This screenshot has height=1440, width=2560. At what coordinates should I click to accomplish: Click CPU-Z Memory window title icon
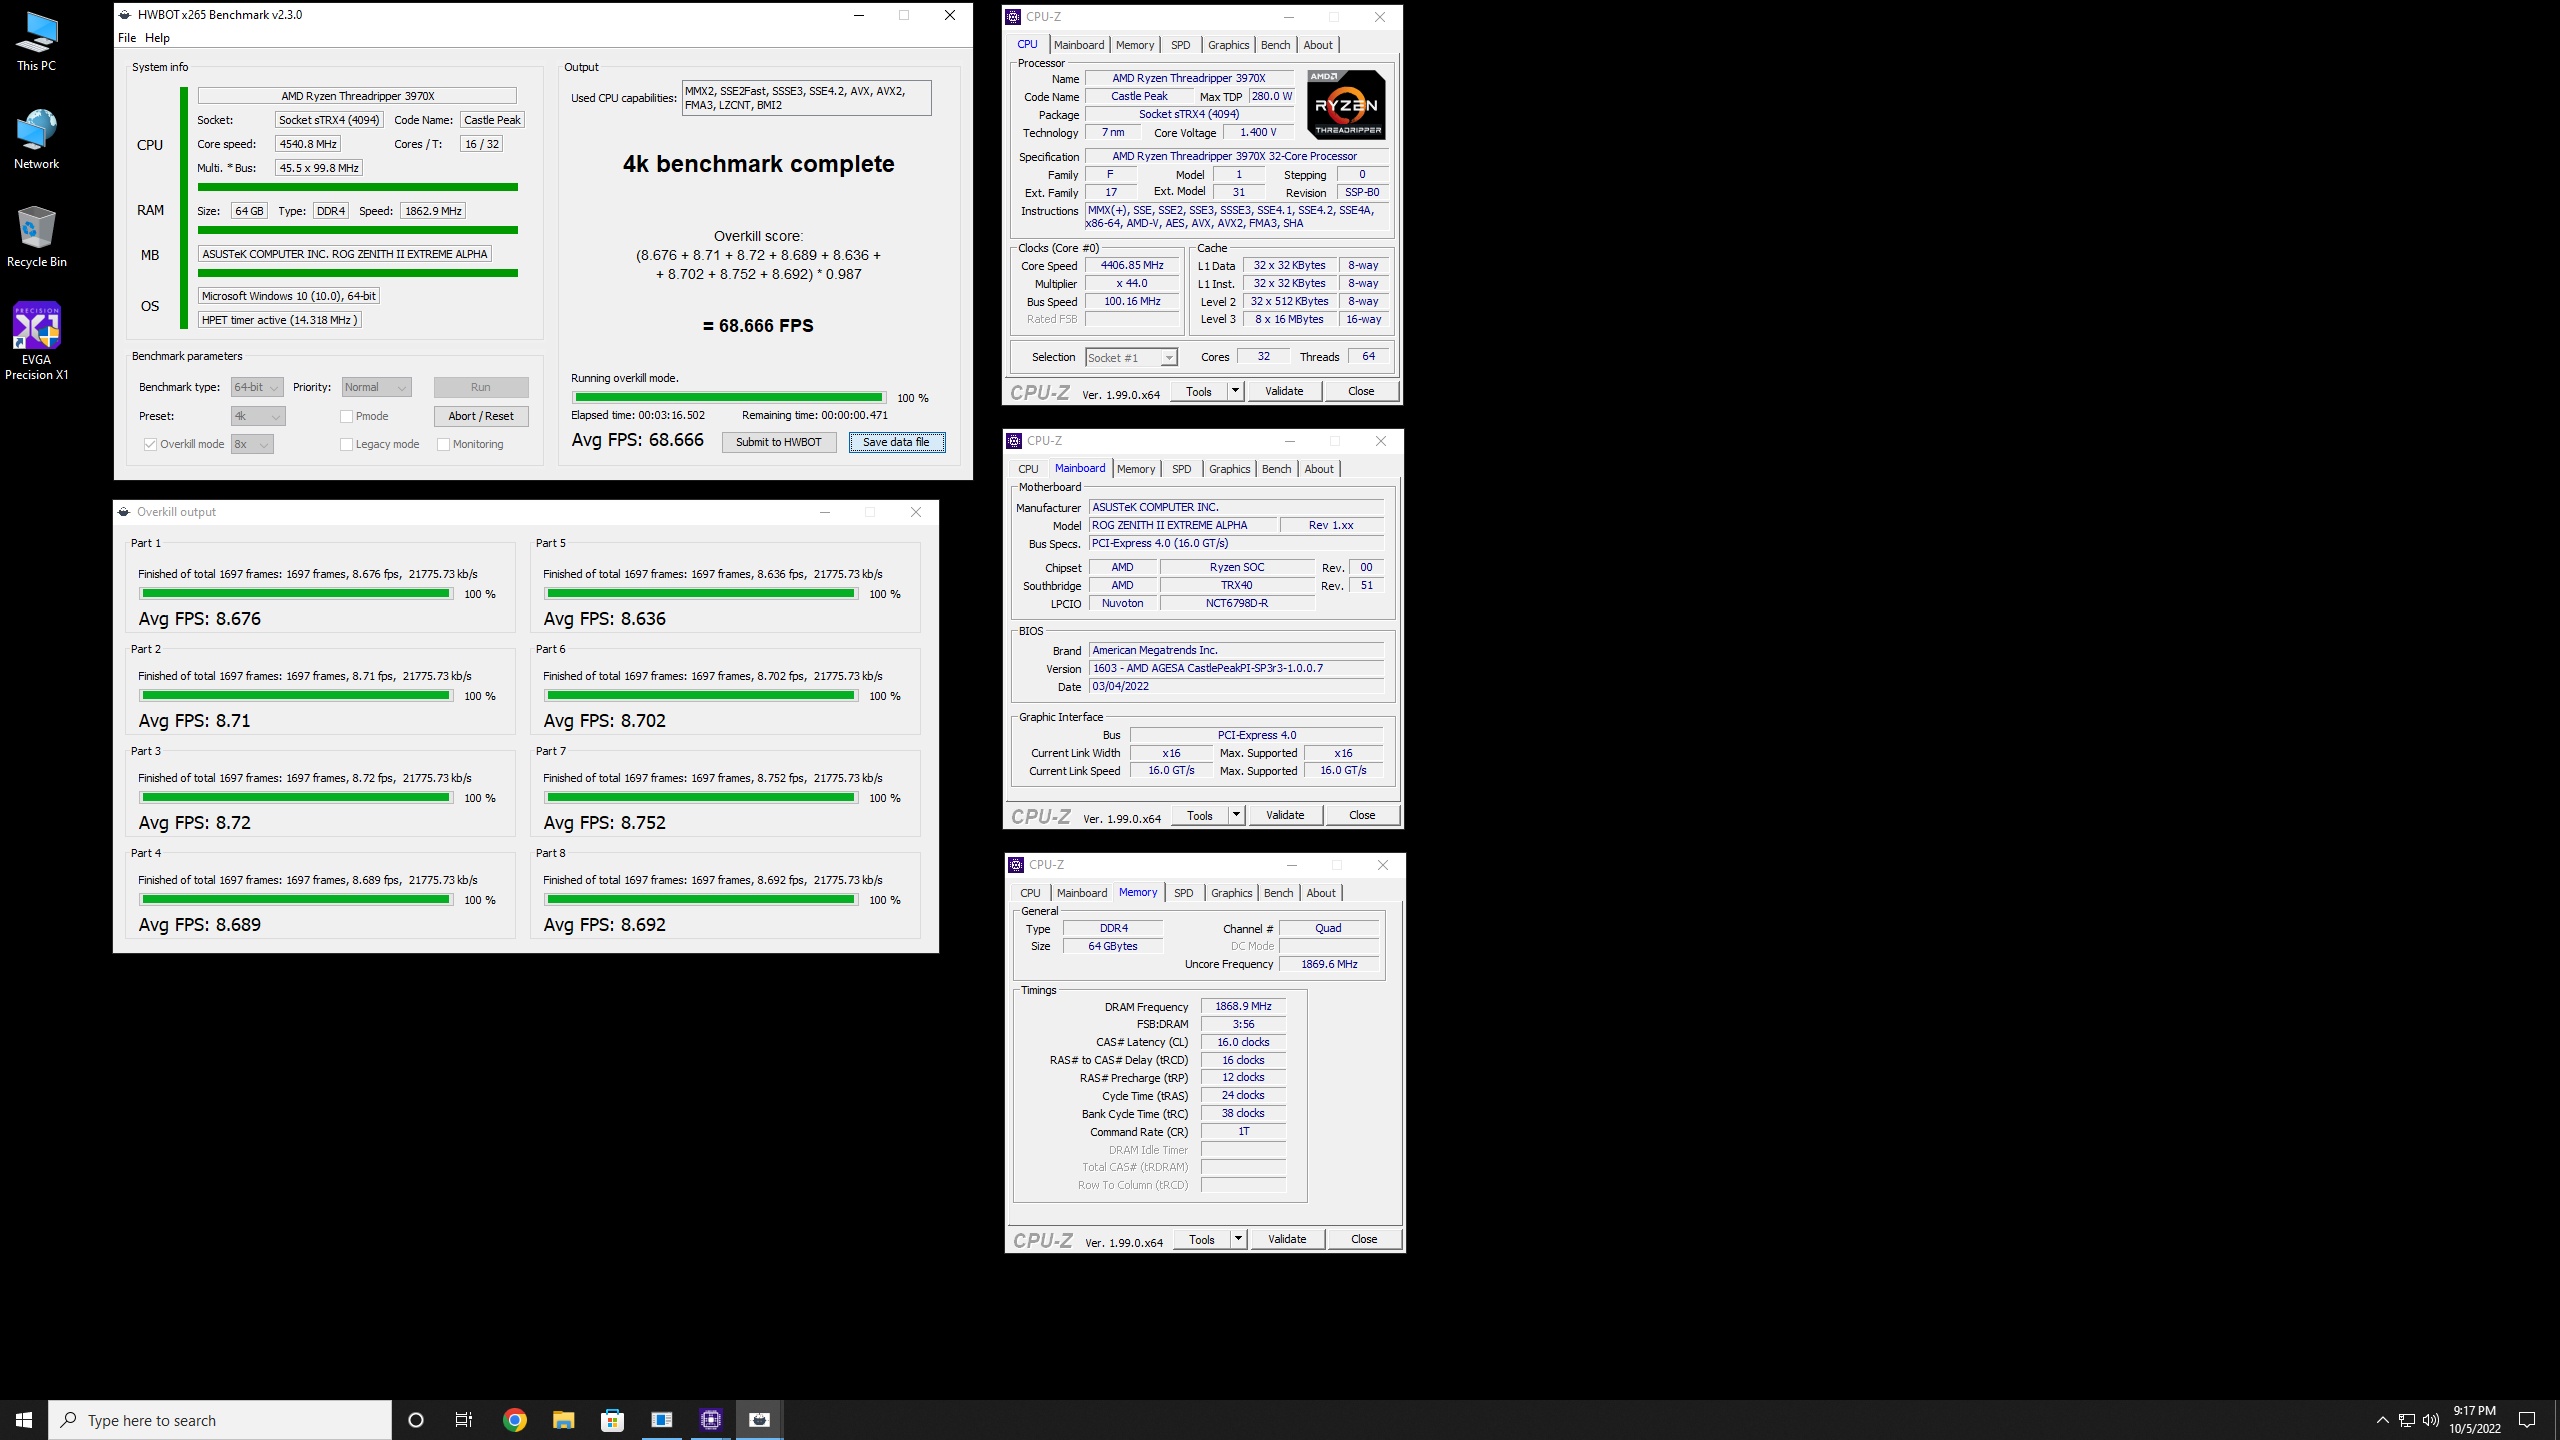point(1016,865)
